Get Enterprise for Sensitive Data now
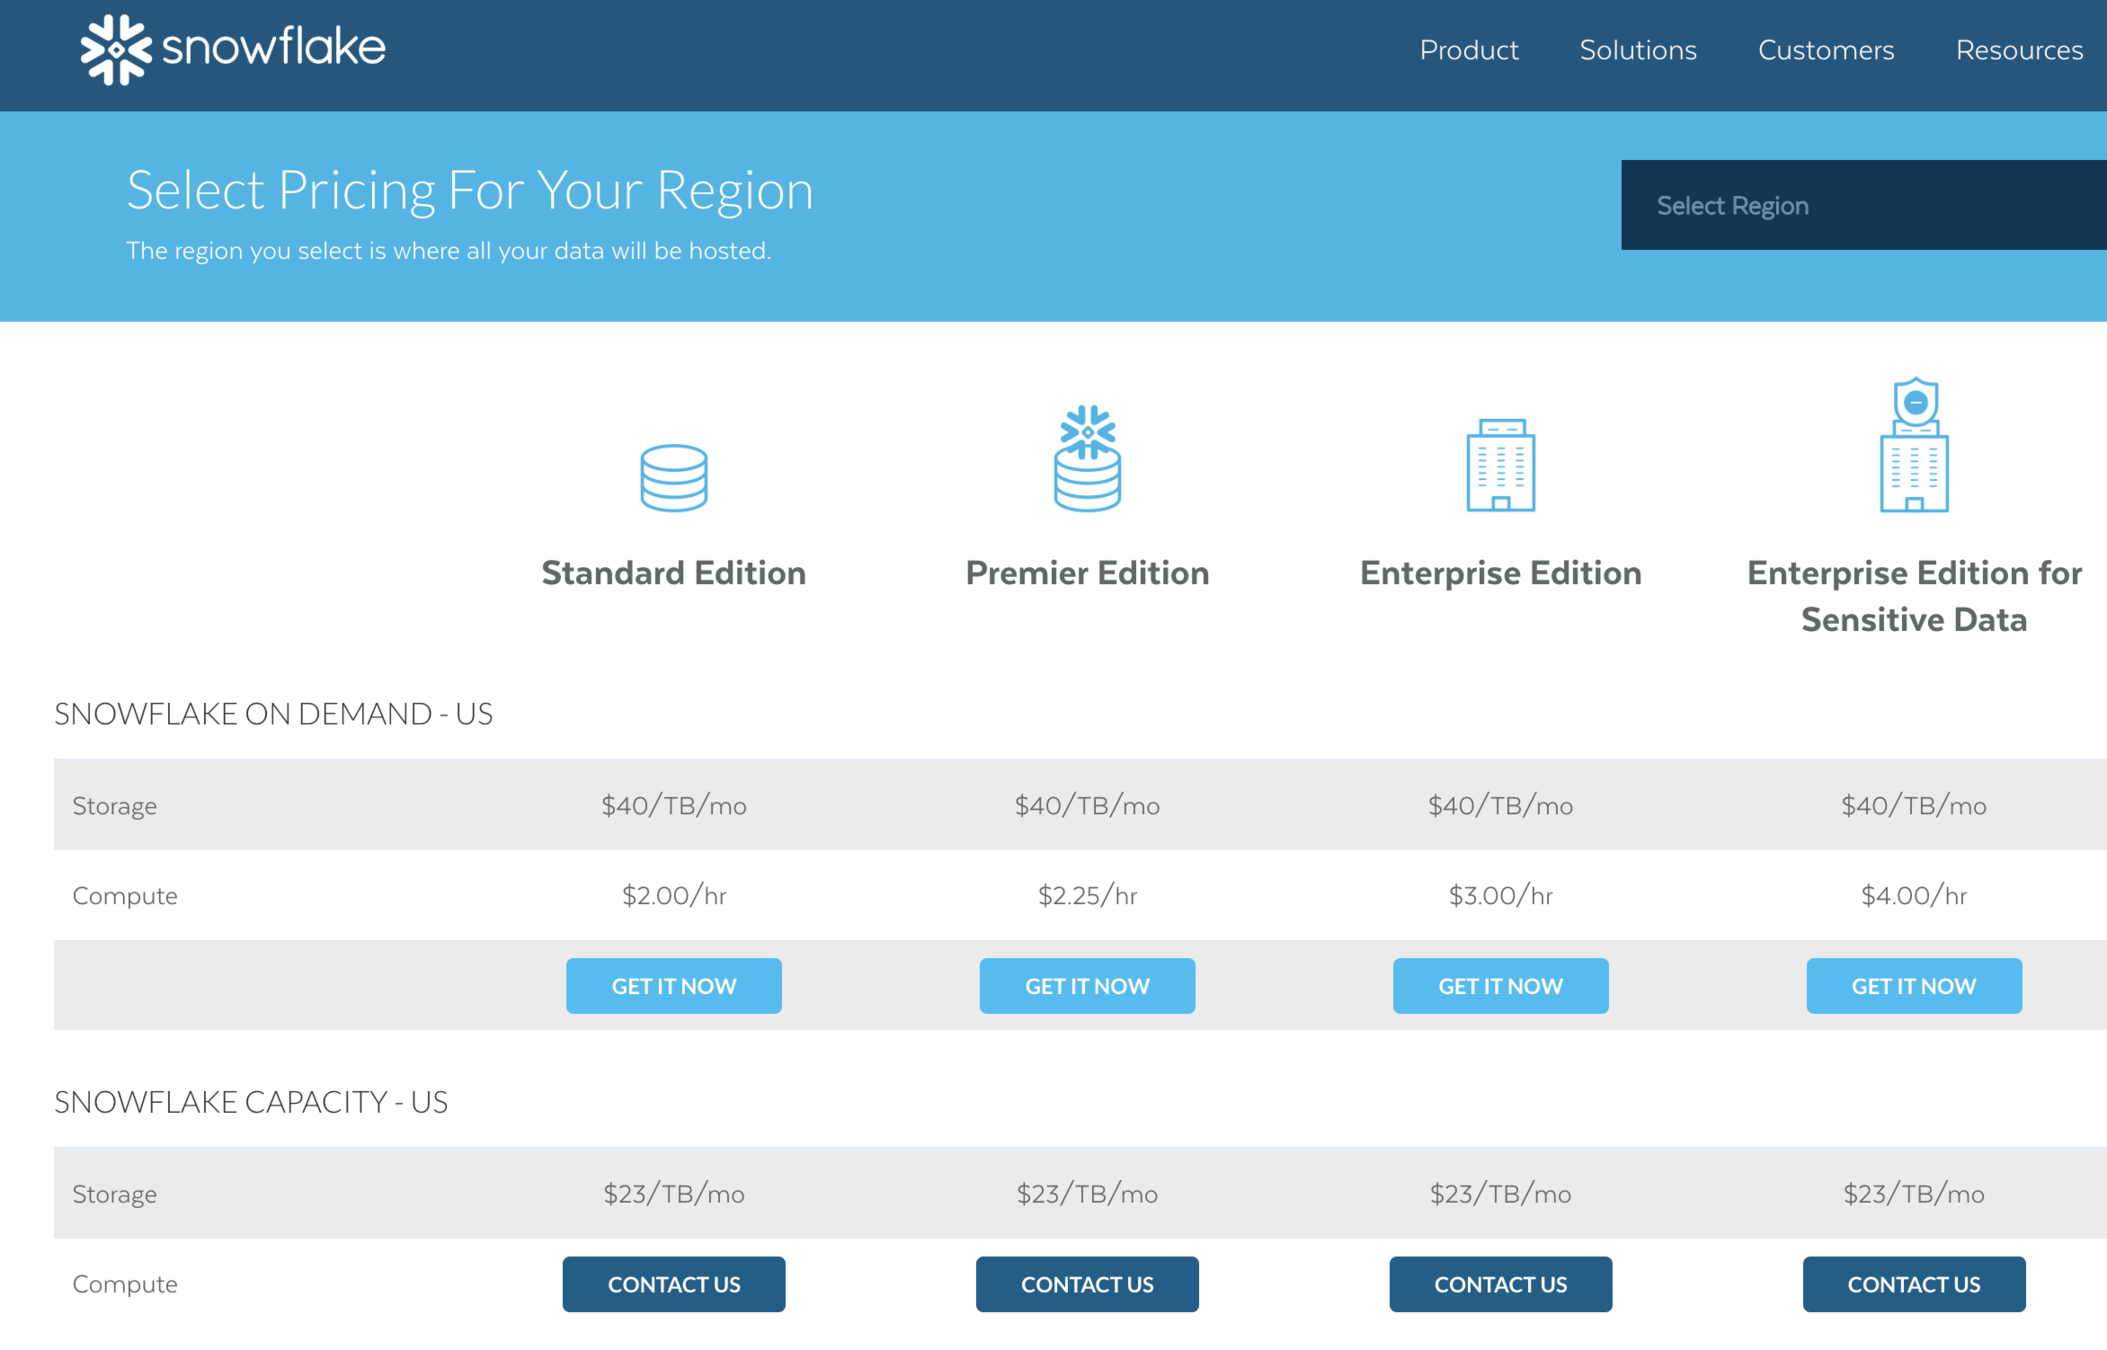This screenshot has height=1350, width=2107. 1913,986
